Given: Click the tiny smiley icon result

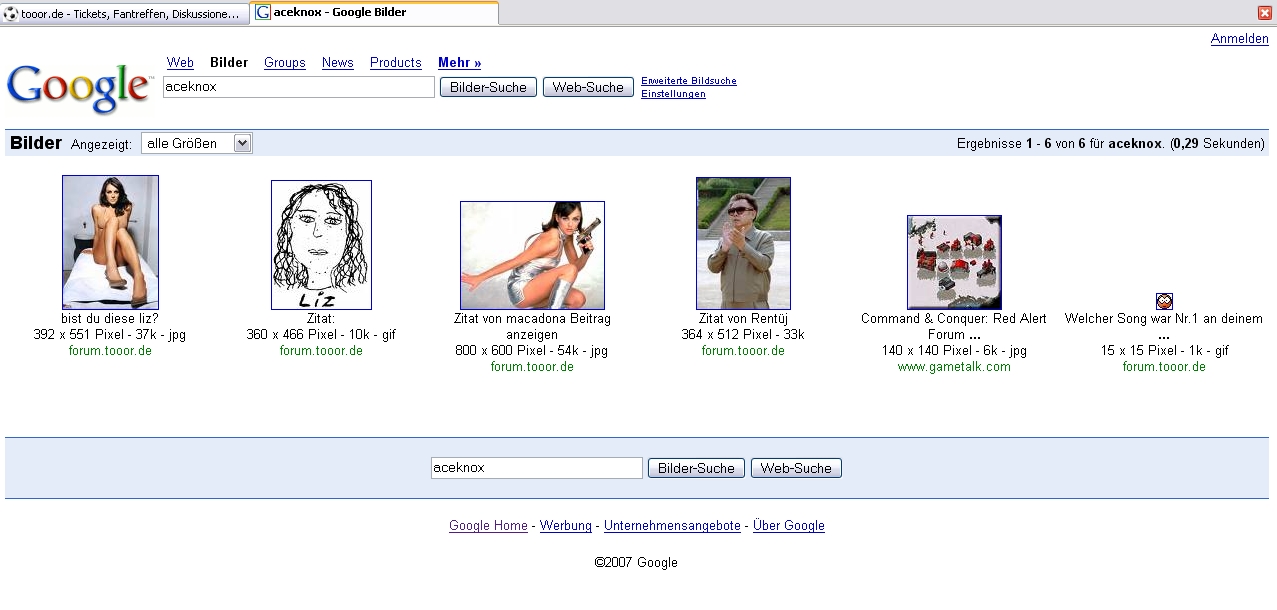Looking at the screenshot, I should click(x=1164, y=301).
